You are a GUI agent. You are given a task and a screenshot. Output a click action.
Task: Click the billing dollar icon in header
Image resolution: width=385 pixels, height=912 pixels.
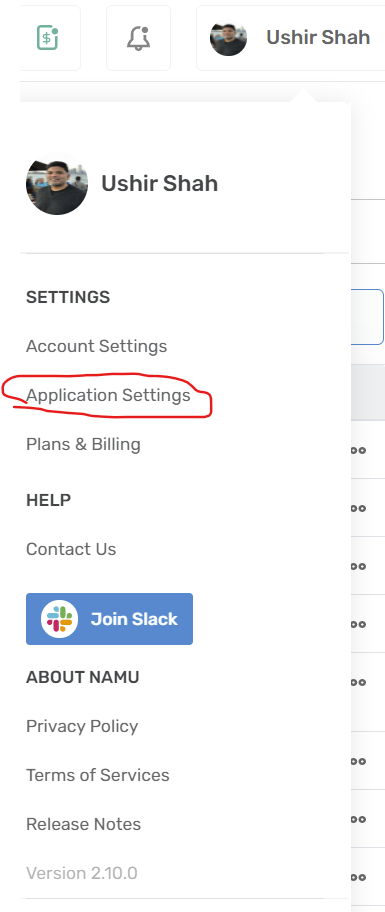(48, 38)
